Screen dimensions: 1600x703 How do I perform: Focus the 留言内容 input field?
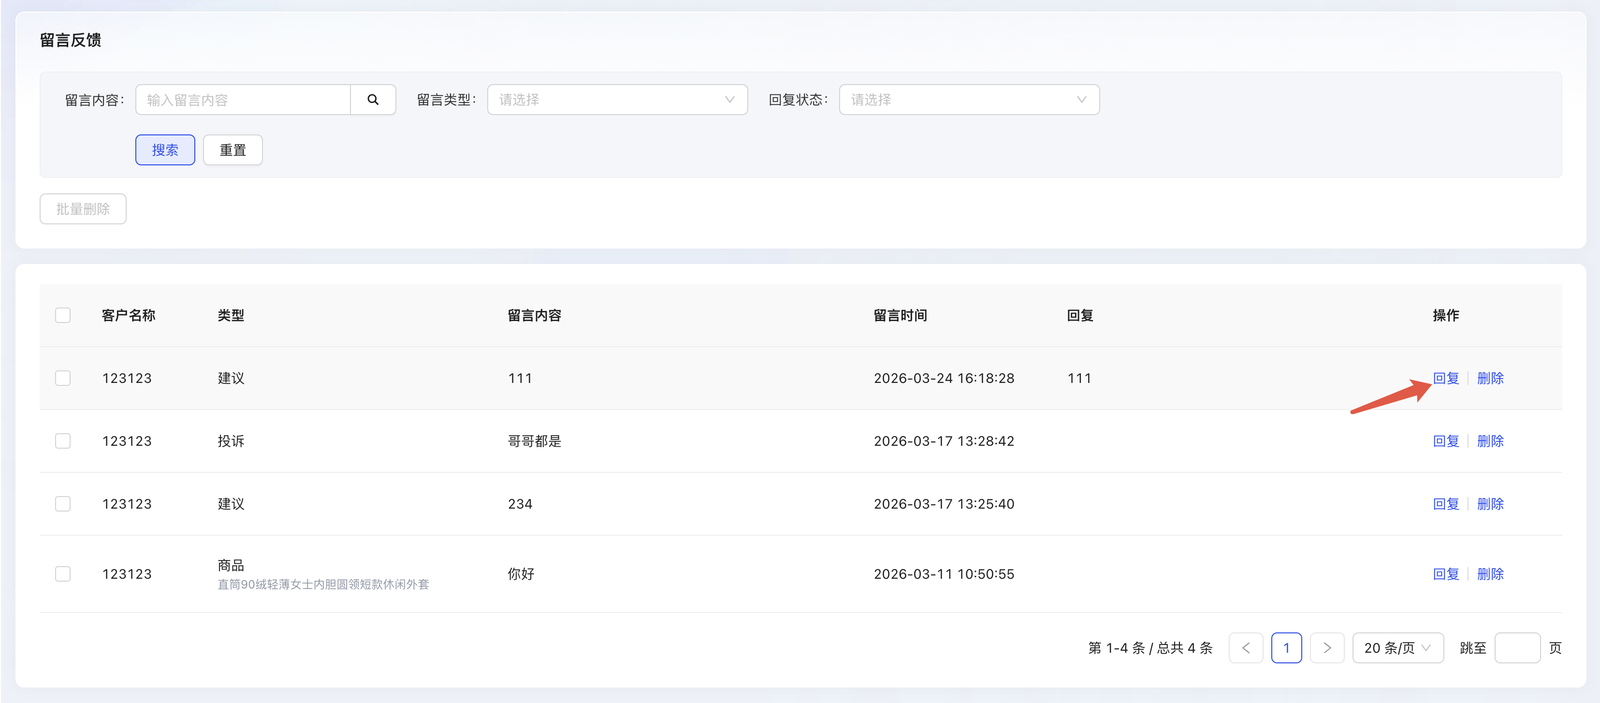(x=243, y=100)
